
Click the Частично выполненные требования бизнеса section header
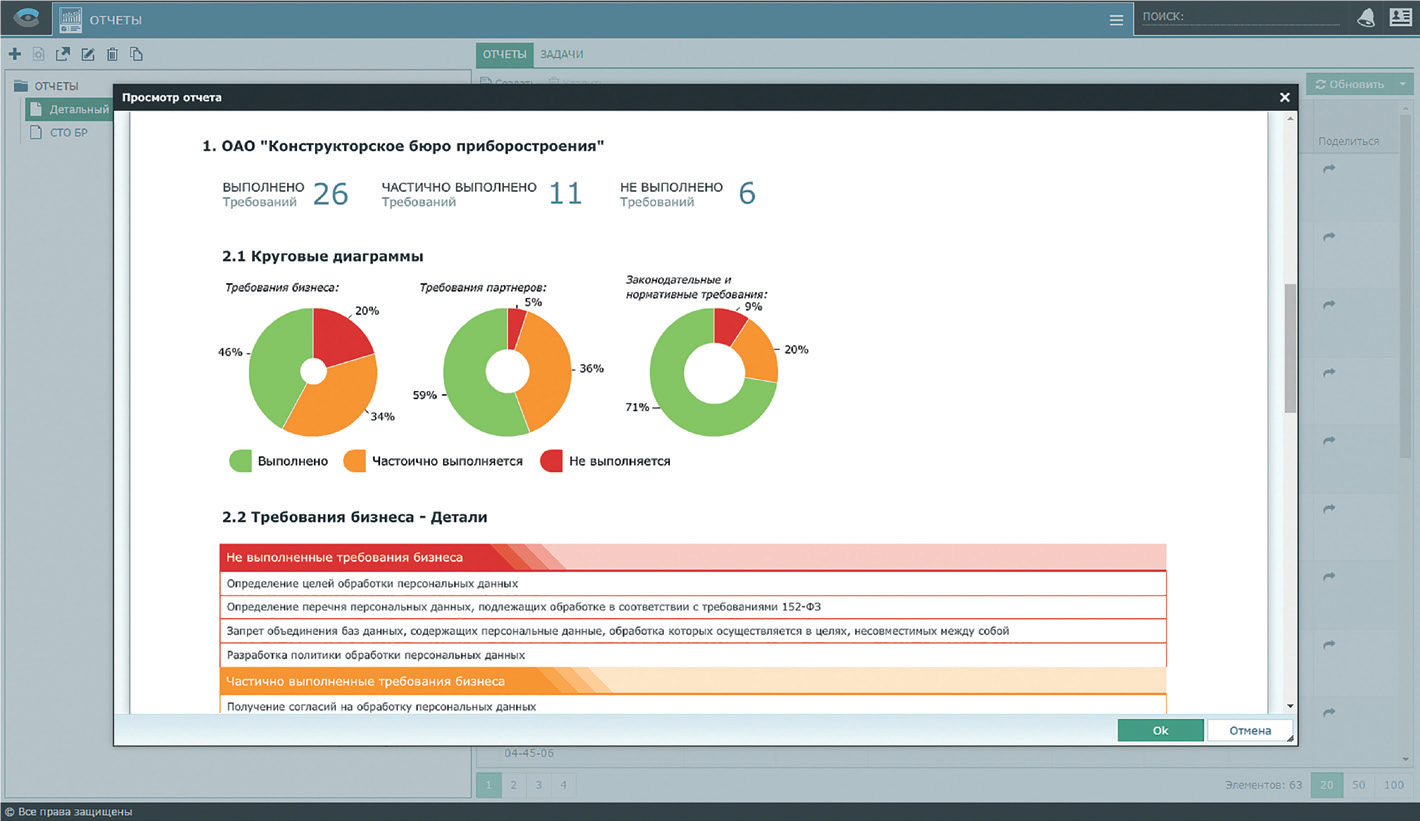pos(692,681)
